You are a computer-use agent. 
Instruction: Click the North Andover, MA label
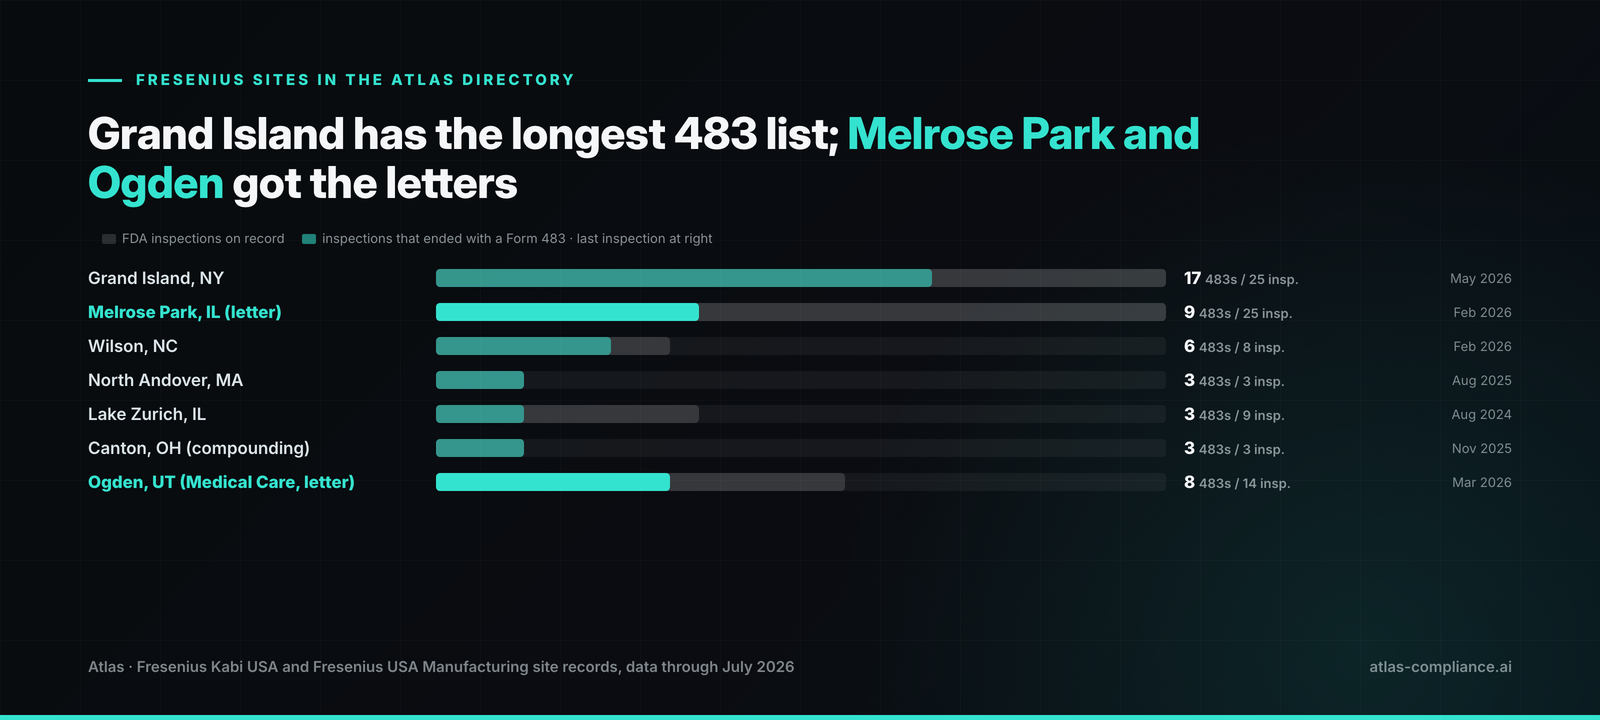click(x=165, y=380)
